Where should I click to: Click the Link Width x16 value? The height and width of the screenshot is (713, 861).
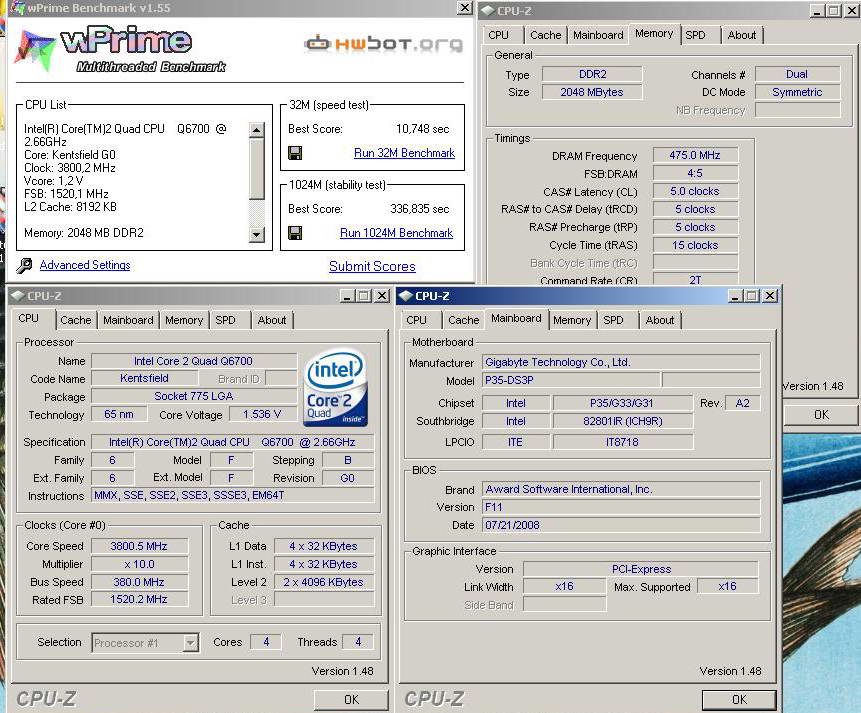point(564,586)
